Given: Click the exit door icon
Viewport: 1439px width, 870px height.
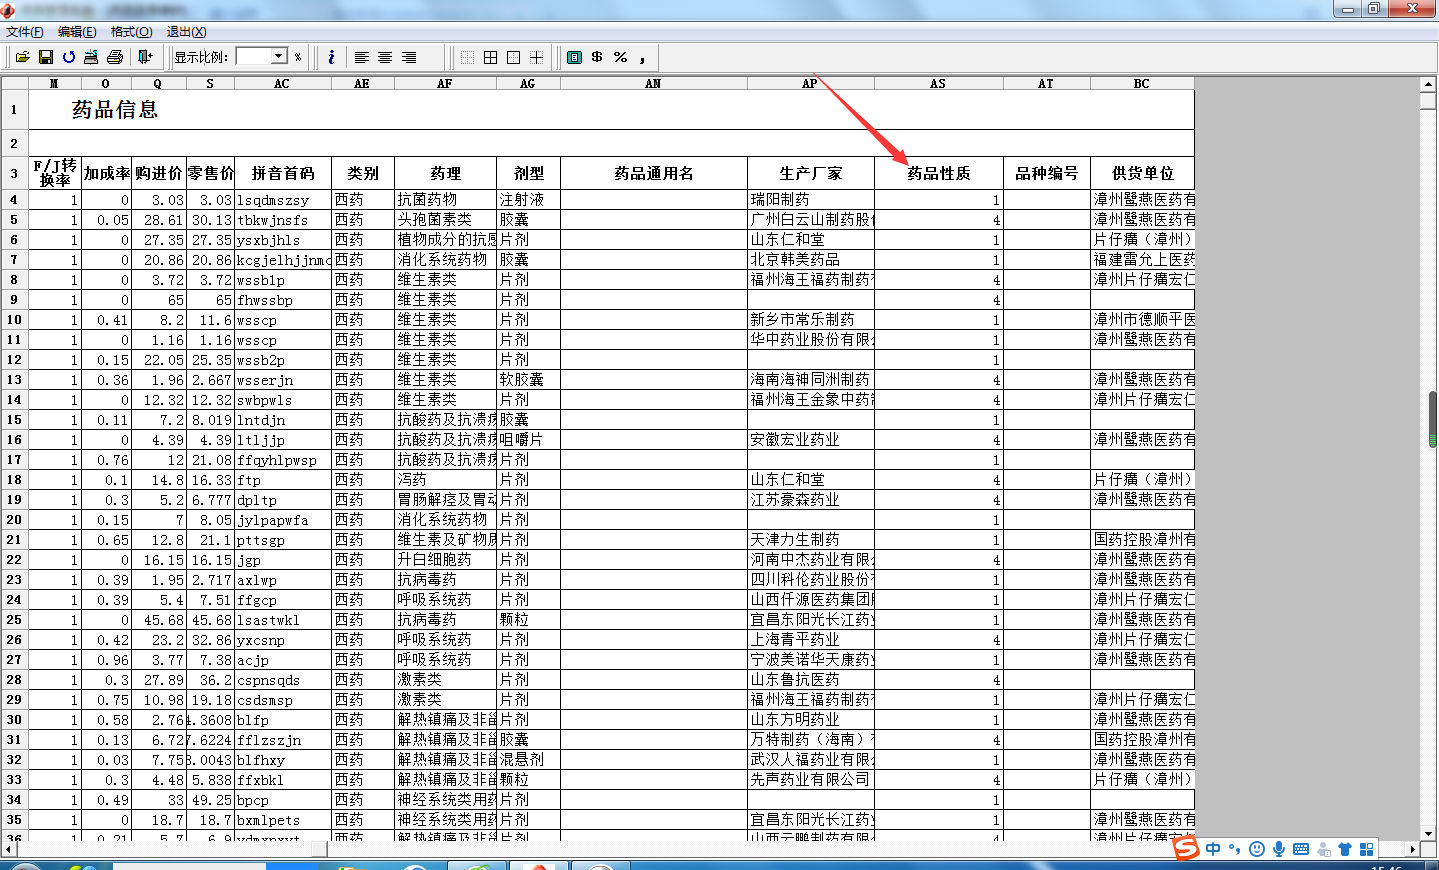Looking at the screenshot, I should [145, 57].
